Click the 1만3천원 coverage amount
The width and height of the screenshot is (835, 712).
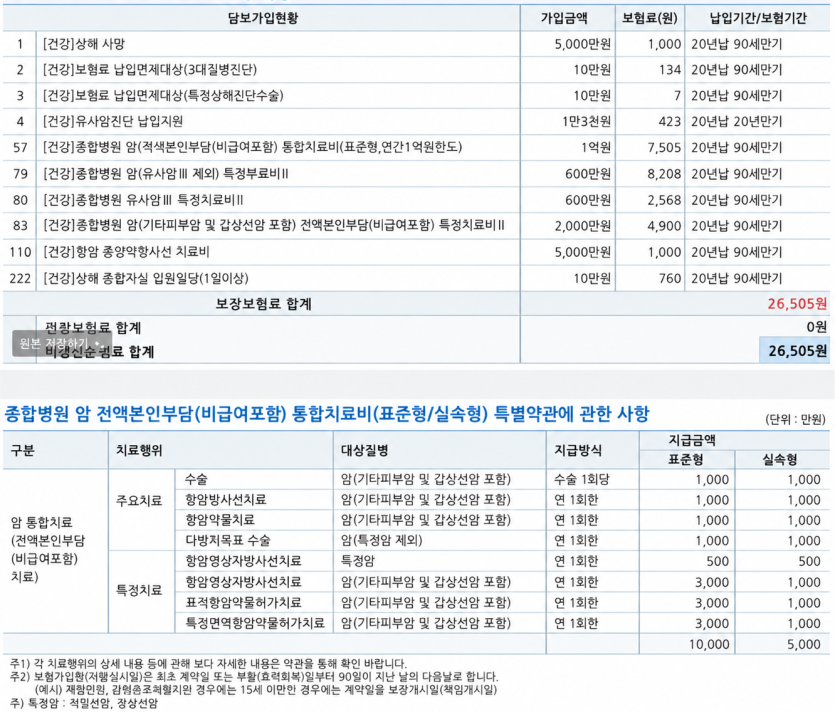point(586,121)
